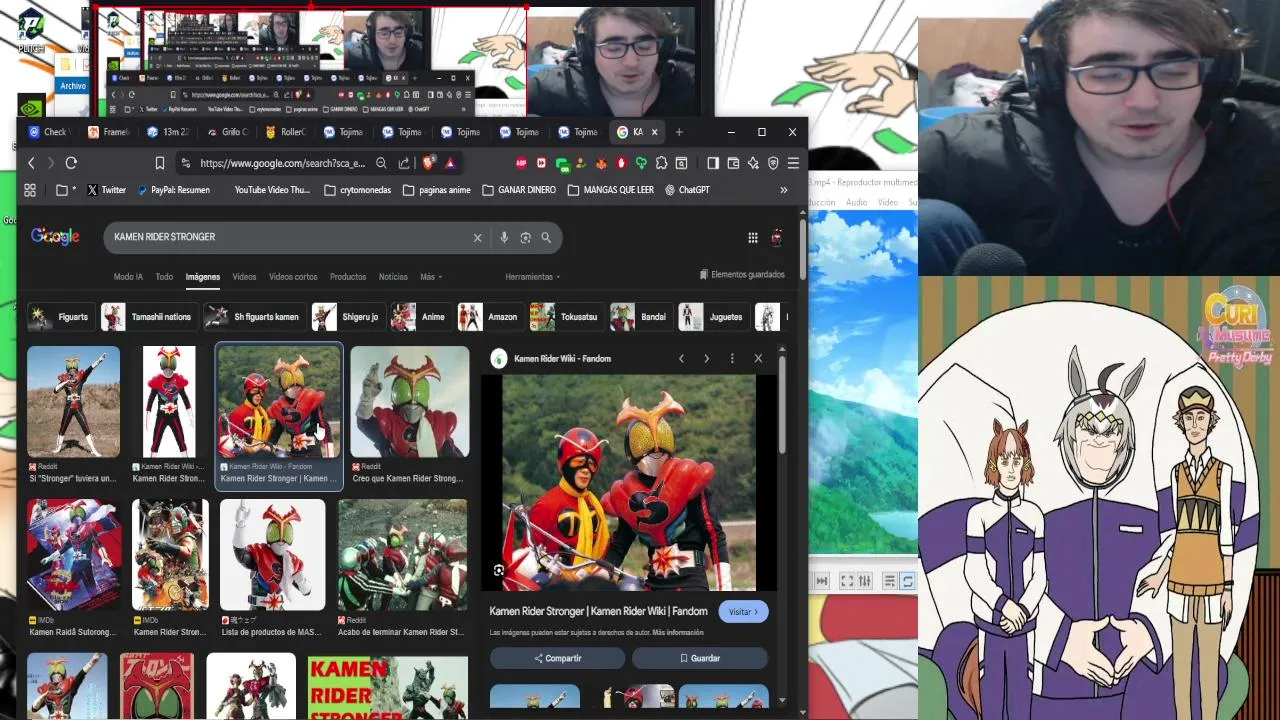Image resolution: width=1280 pixels, height=720 pixels.
Task: Switch to the Noticias results tab
Action: pos(393,277)
